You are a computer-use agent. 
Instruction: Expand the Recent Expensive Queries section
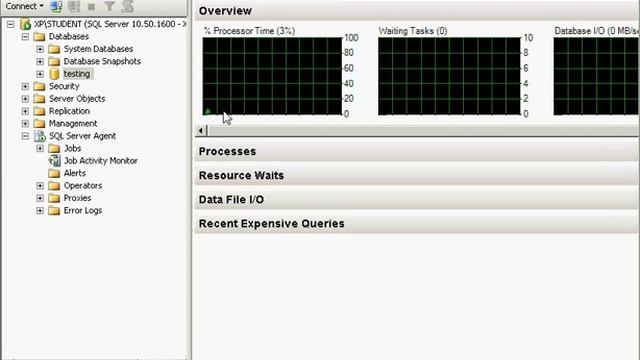(417, 224)
